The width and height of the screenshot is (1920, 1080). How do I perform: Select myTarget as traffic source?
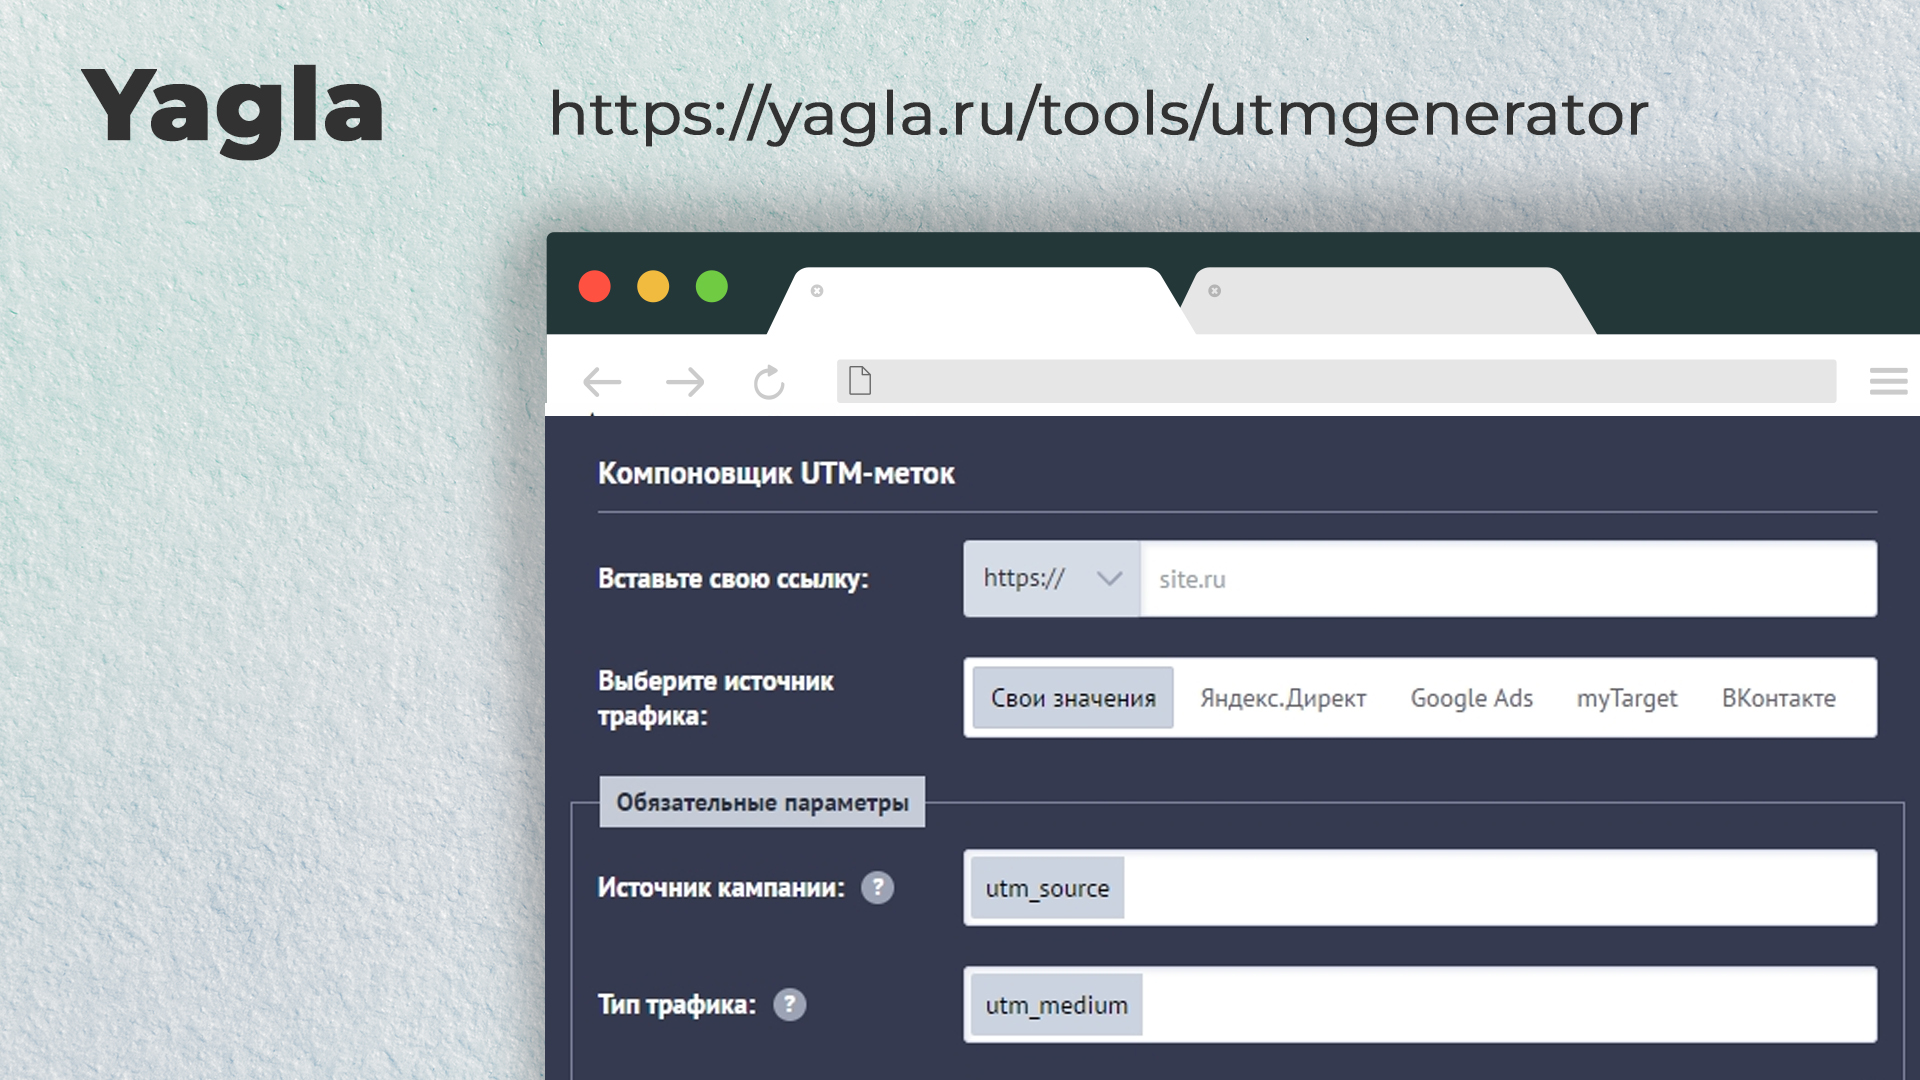[1627, 698]
